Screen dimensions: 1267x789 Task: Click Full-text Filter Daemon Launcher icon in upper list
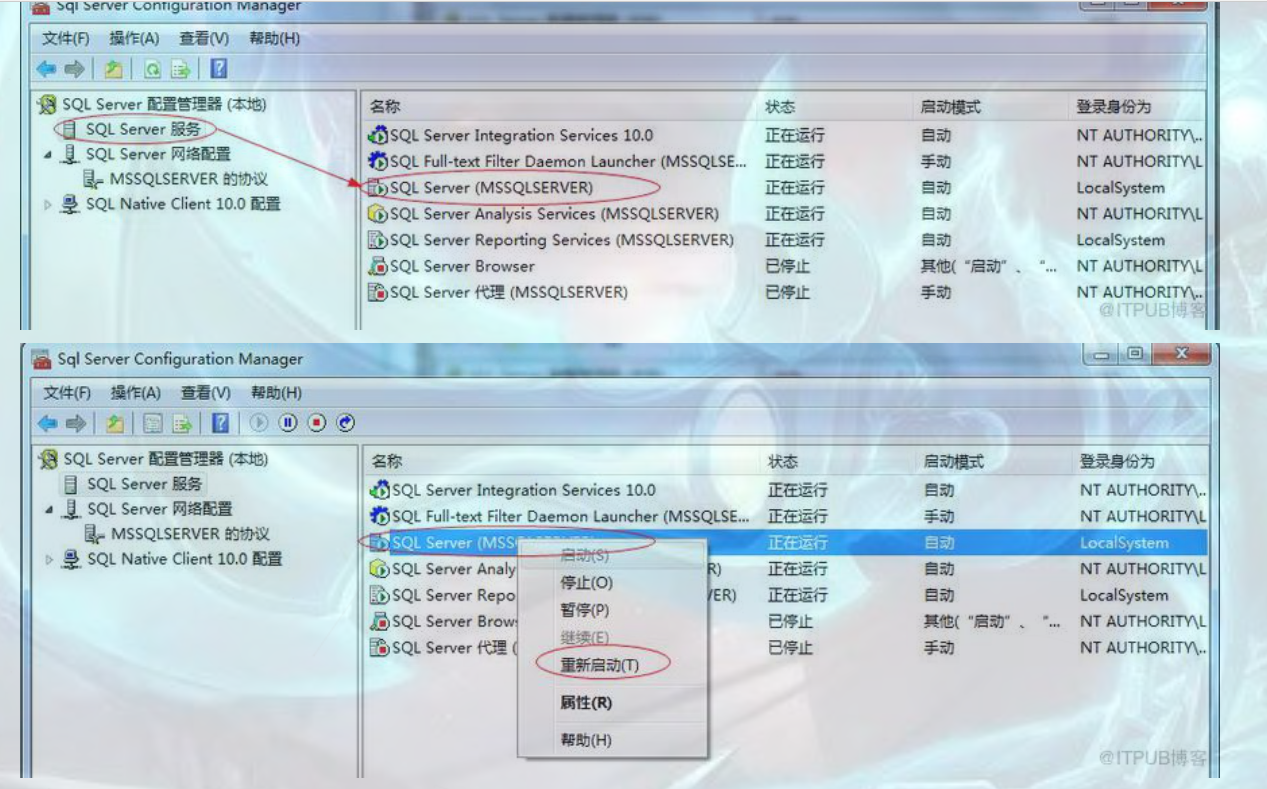pos(378,161)
